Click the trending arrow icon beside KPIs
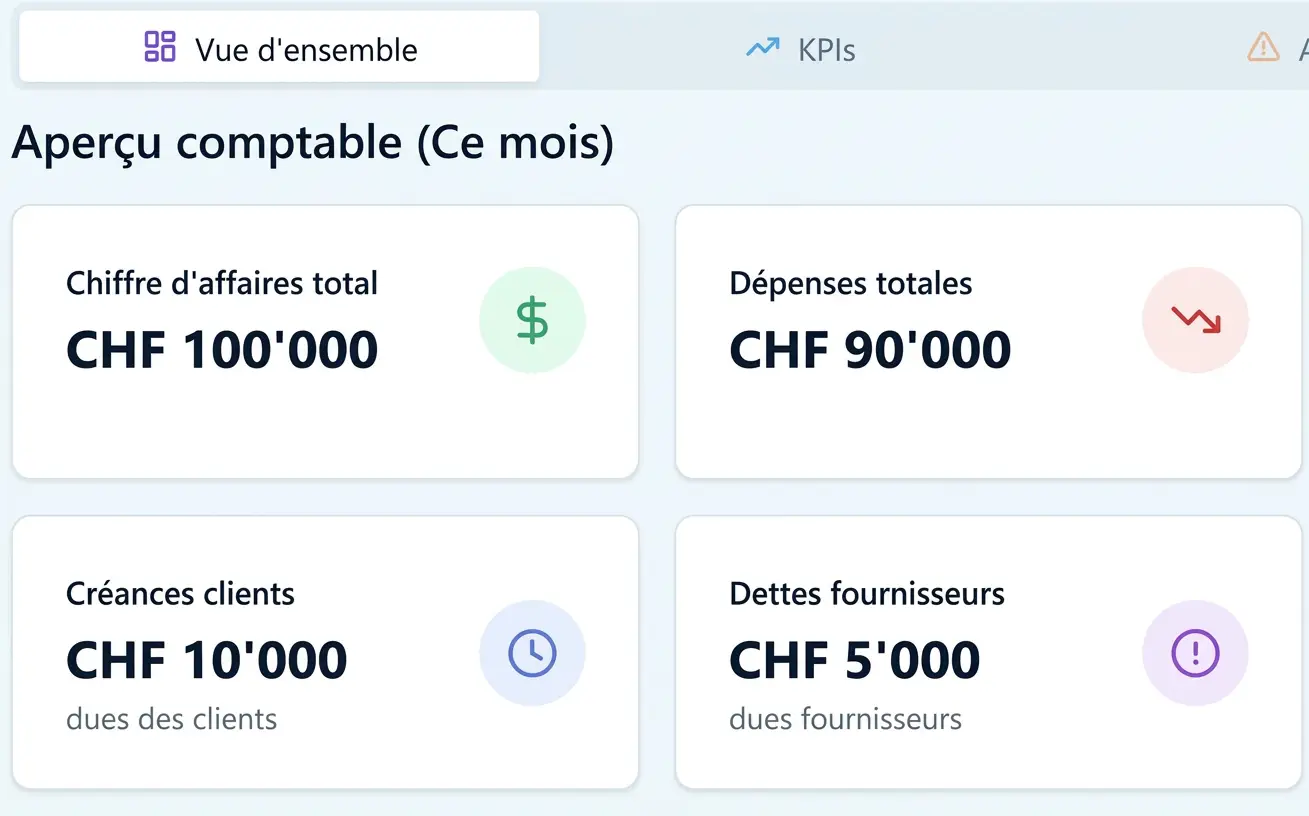The width and height of the screenshot is (1309, 816). click(x=762, y=47)
